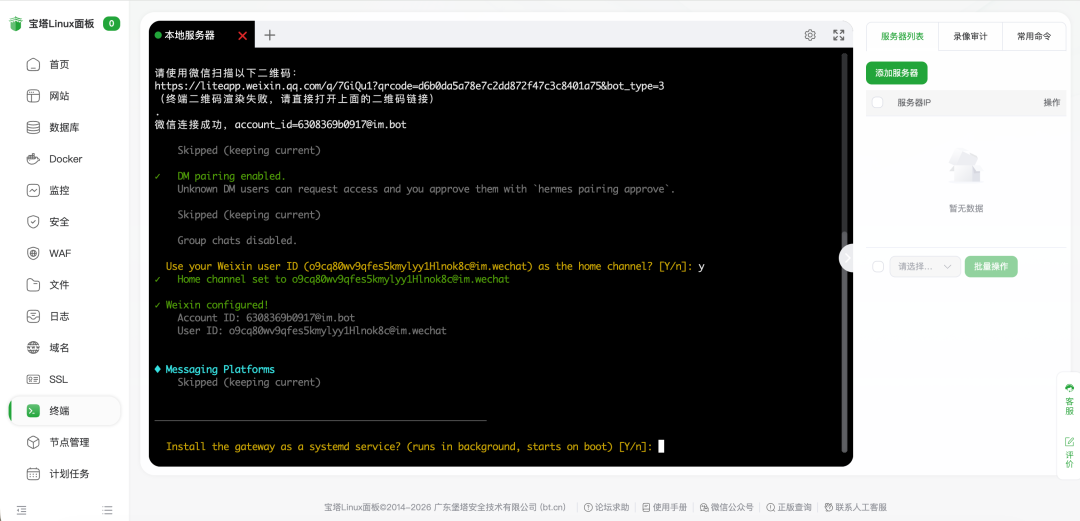Click the 宝塔Linux面板 logo icon

(x=16, y=24)
